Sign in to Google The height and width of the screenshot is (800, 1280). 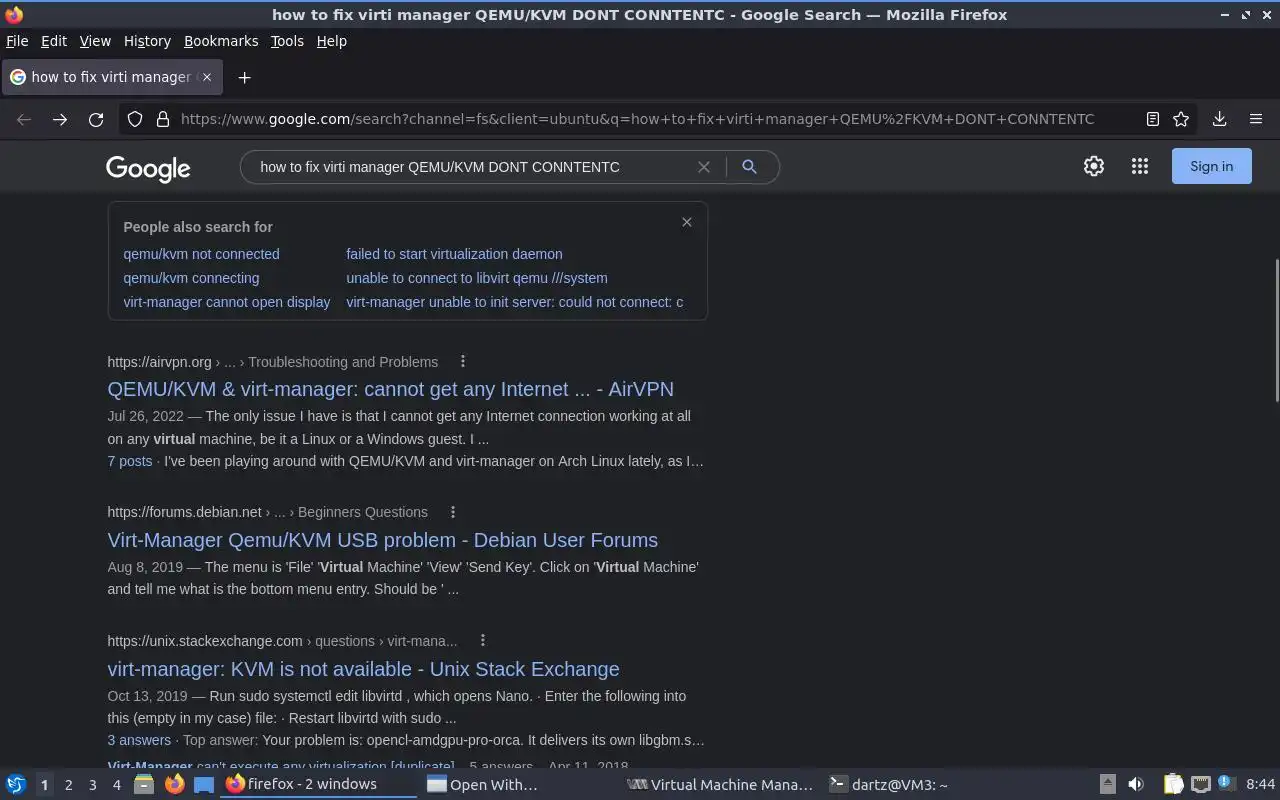pos(1211,166)
